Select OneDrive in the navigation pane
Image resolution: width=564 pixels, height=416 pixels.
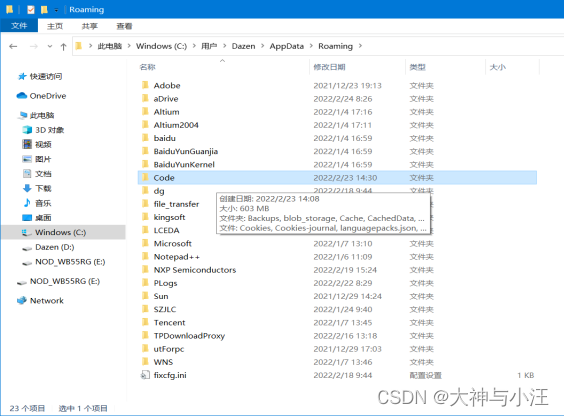pos(48,96)
